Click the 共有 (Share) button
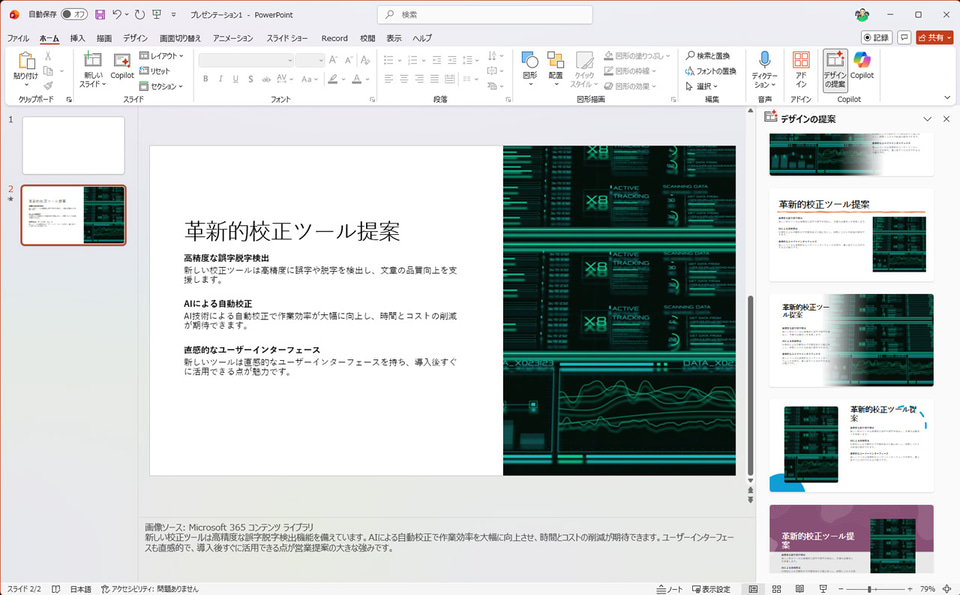960x595 pixels. click(935, 37)
